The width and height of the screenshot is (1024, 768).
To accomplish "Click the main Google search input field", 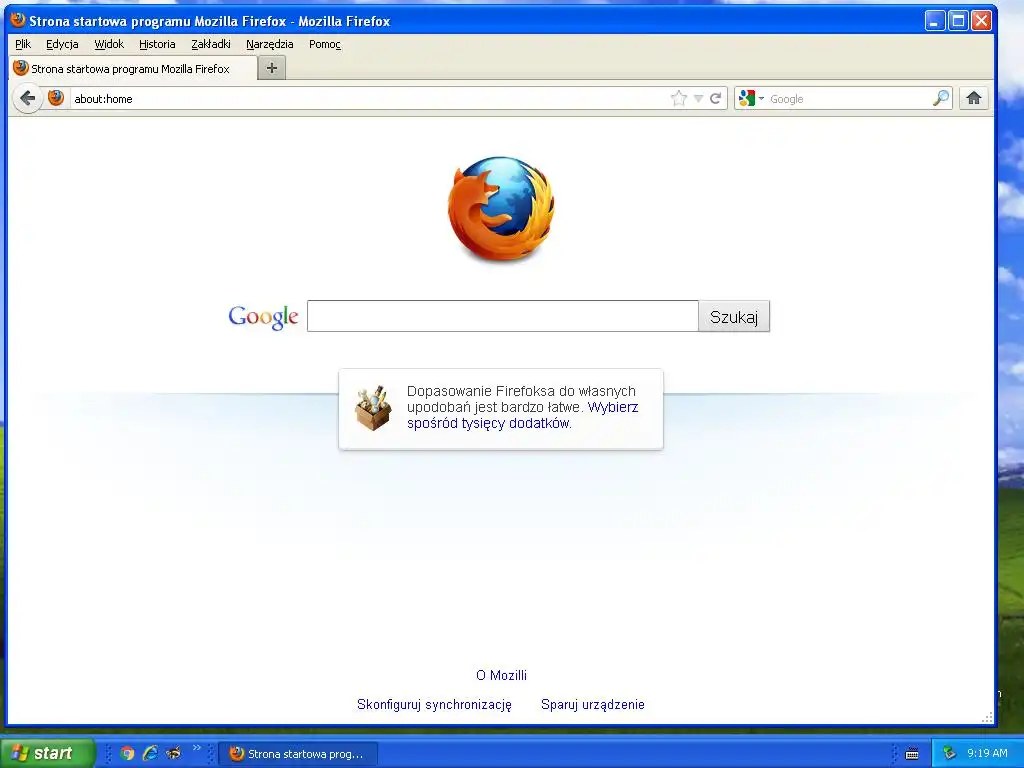I will click(503, 316).
